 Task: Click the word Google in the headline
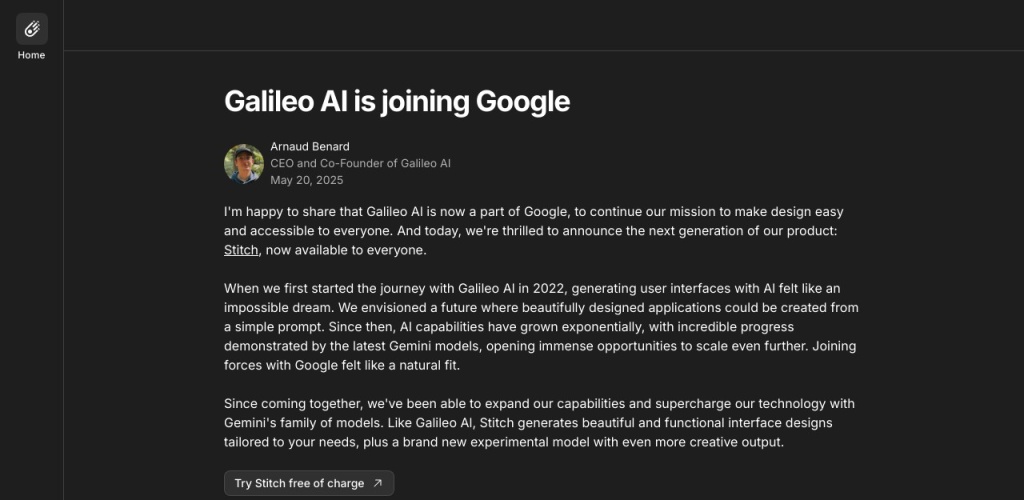pyautogui.click(x=522, y=101)
